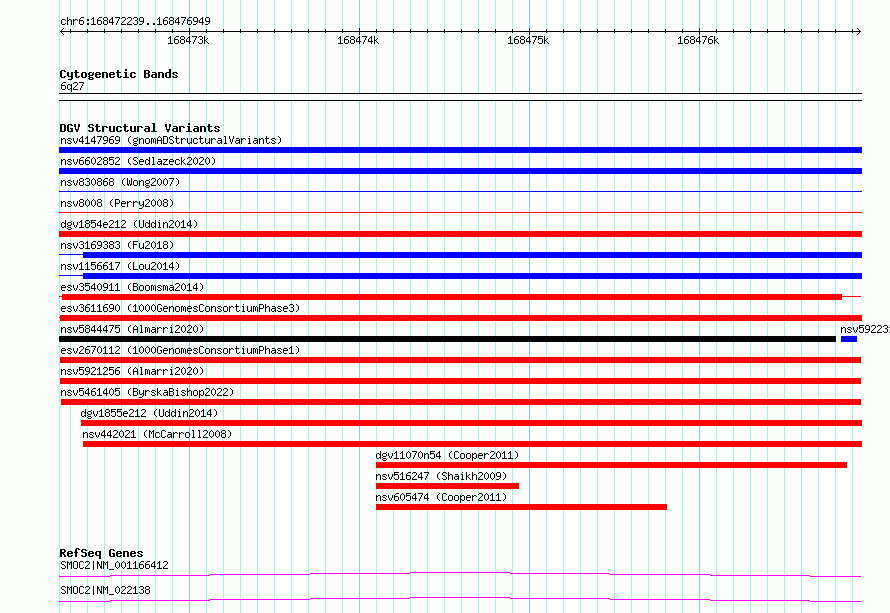Click the red dgv1854e212 variant bar
The image size is (890, 613).
click(460, 234)
